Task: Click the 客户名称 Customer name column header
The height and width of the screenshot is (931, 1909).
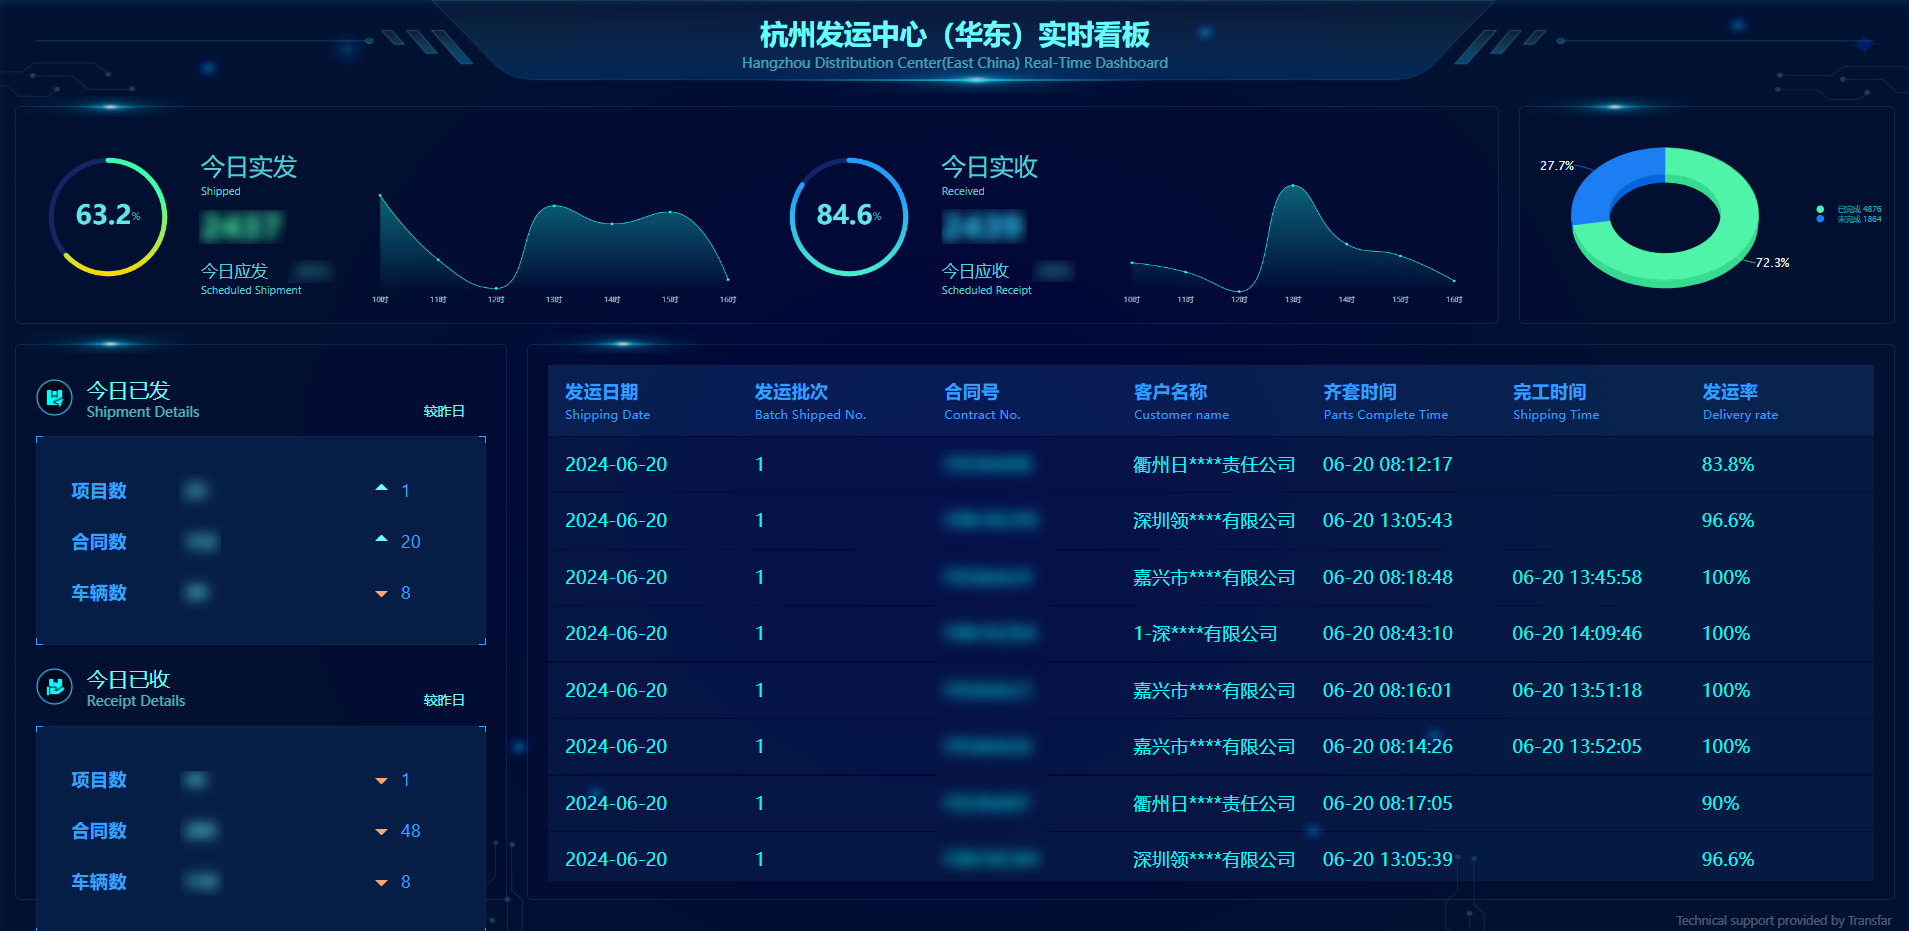Action: pyautogui.click(x=1180, y=401)
